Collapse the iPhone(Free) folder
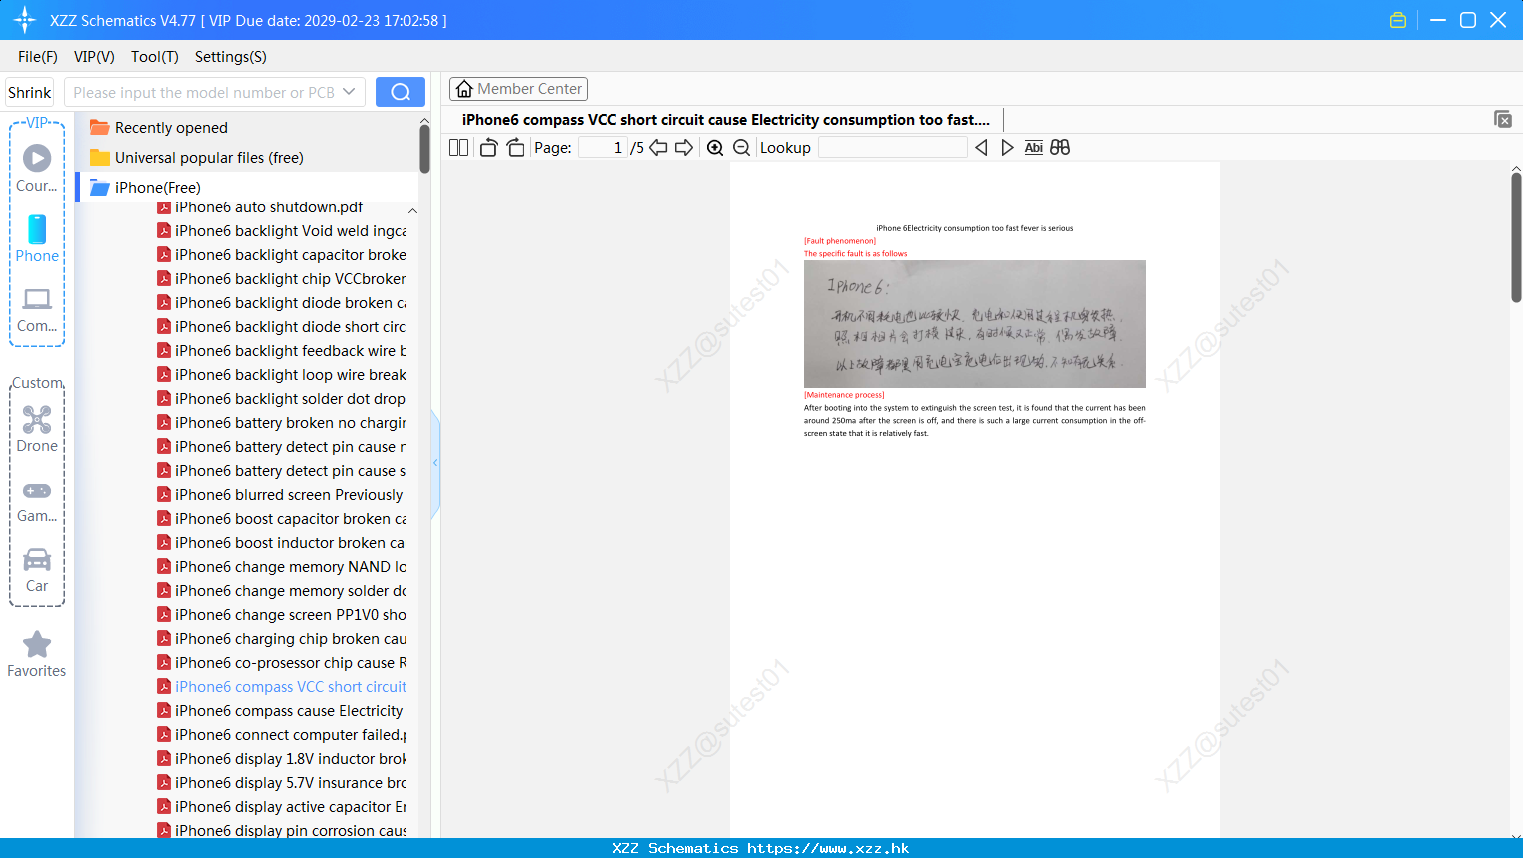The width and height of the screenshot is (1523, 858). coord(157,188)
